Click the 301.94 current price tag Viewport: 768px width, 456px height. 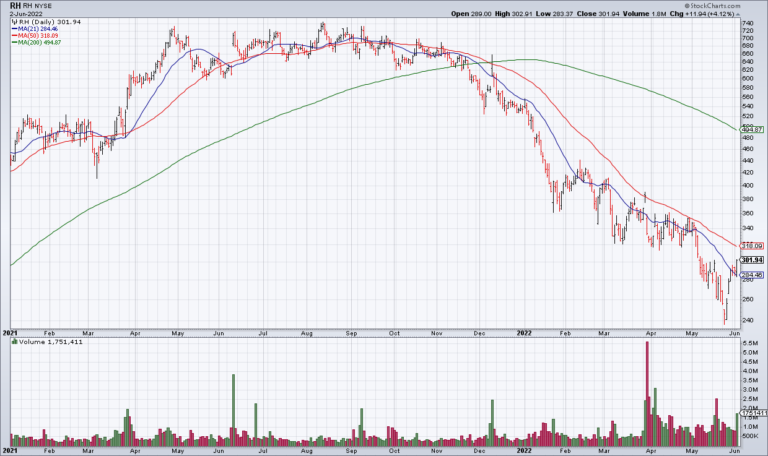[752, 261]
